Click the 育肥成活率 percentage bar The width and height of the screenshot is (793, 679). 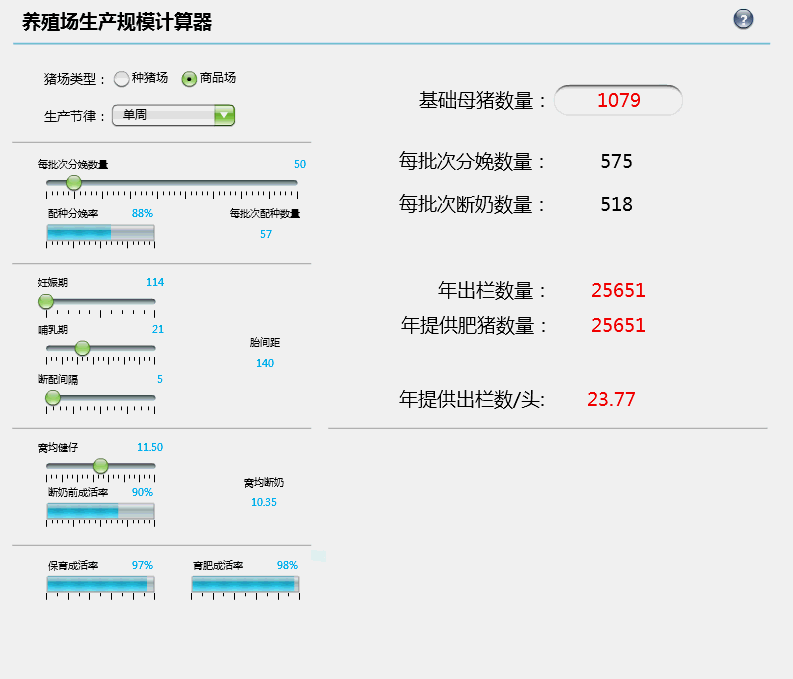tap(245, 585)
